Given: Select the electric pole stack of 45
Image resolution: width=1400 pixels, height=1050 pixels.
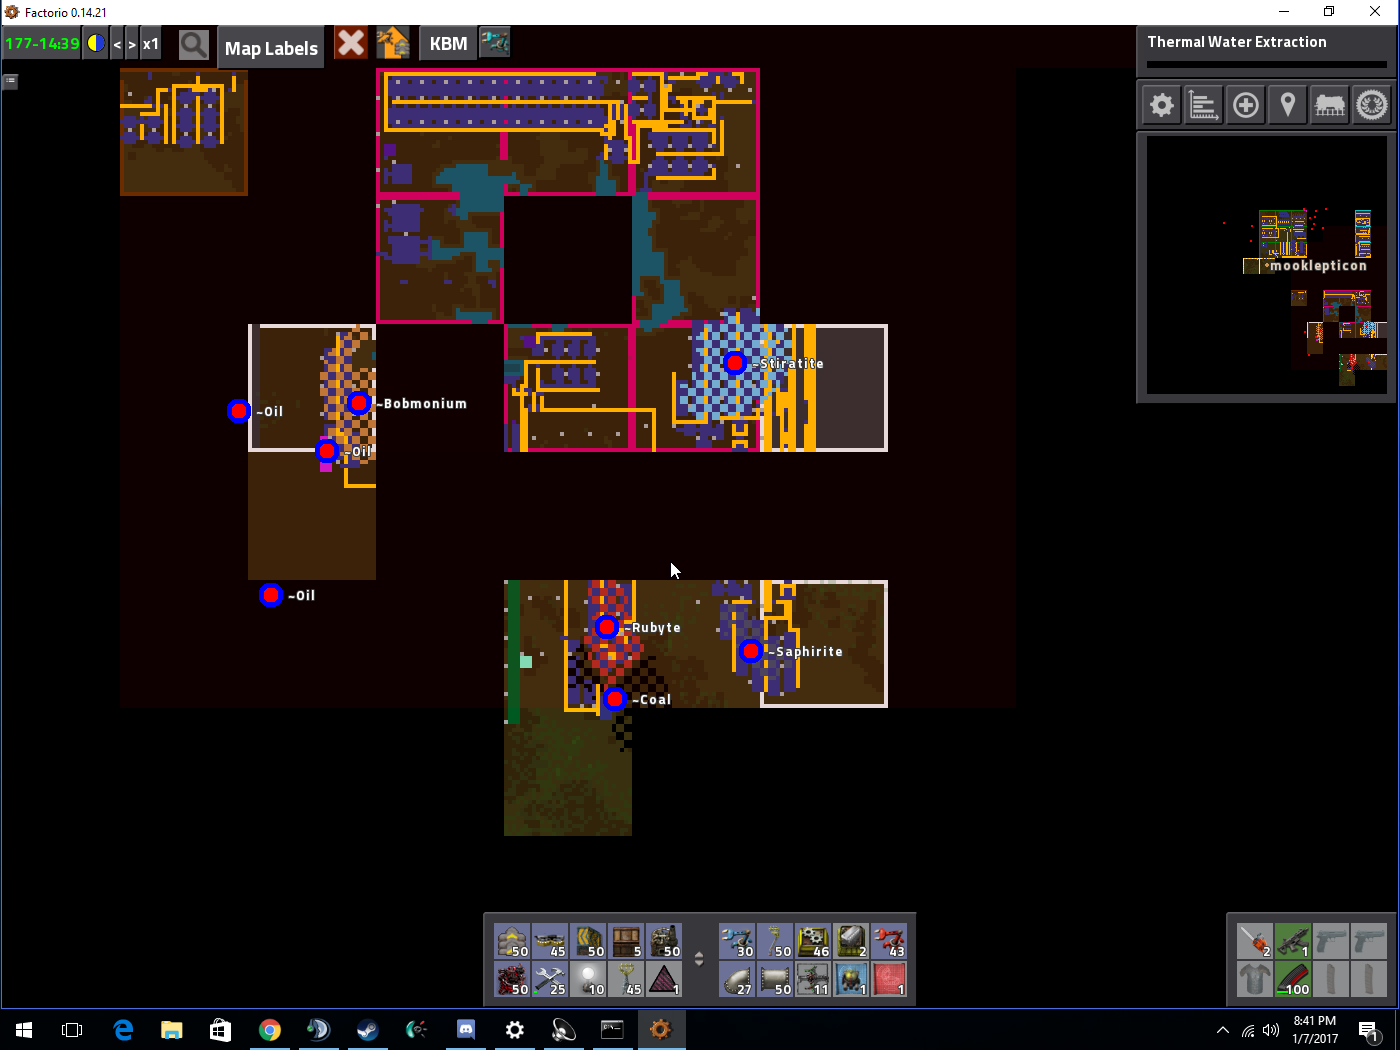Looking at the screenshot, I should pos(626,979).
